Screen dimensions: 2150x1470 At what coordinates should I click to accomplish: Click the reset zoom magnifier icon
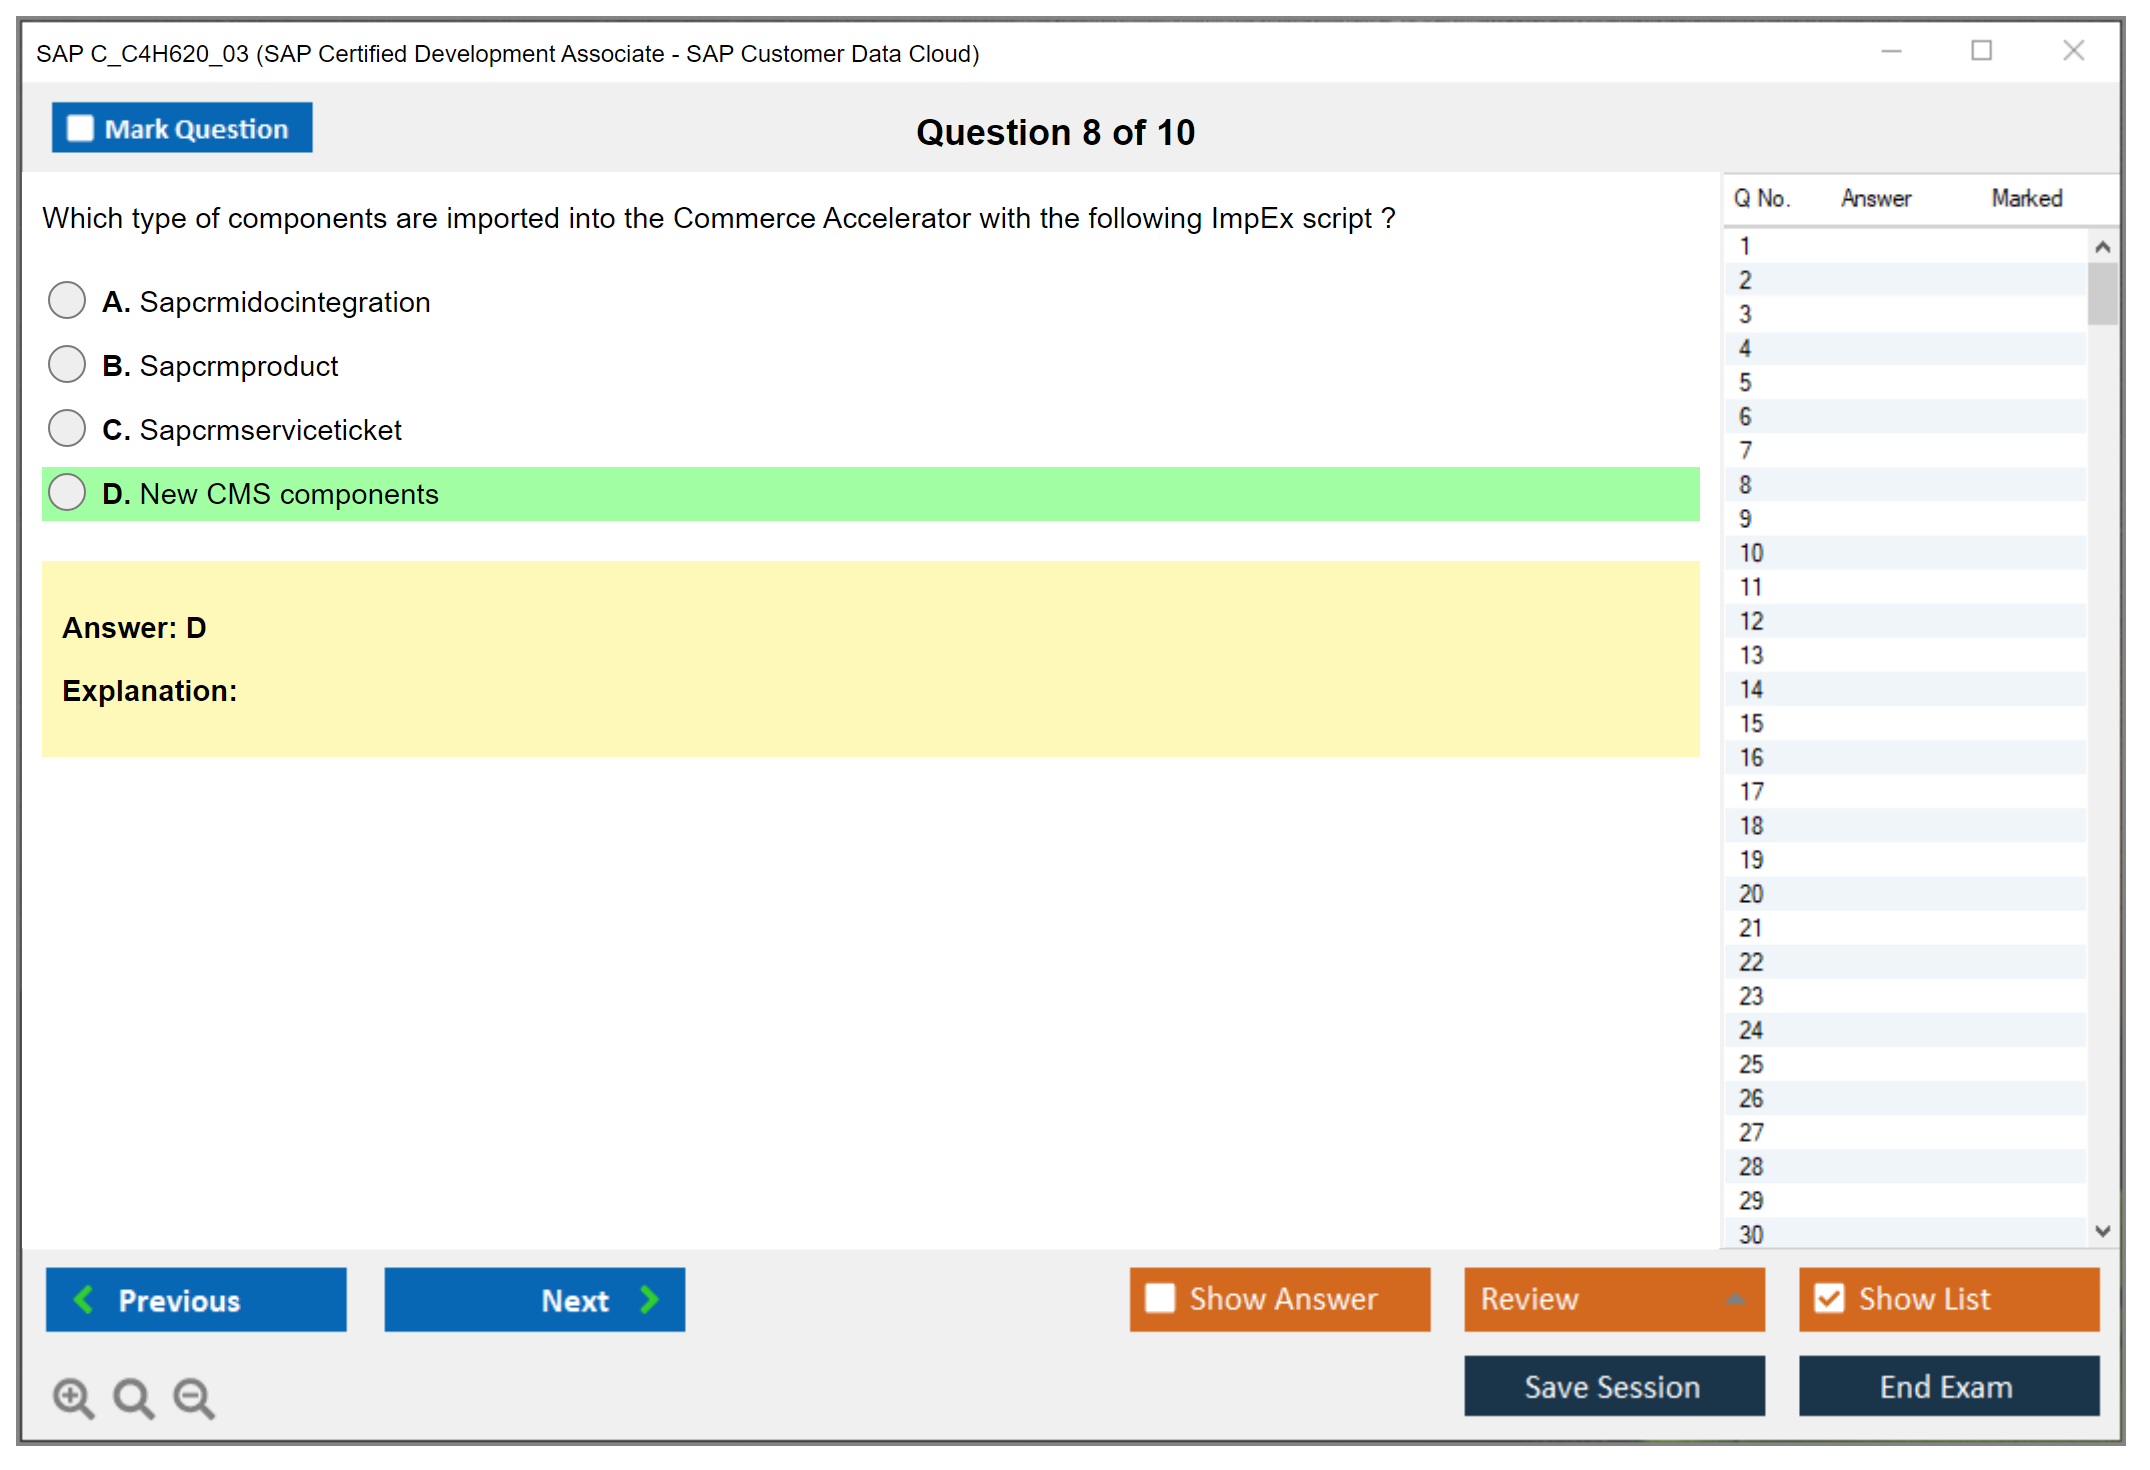[x=132, y=1396]
